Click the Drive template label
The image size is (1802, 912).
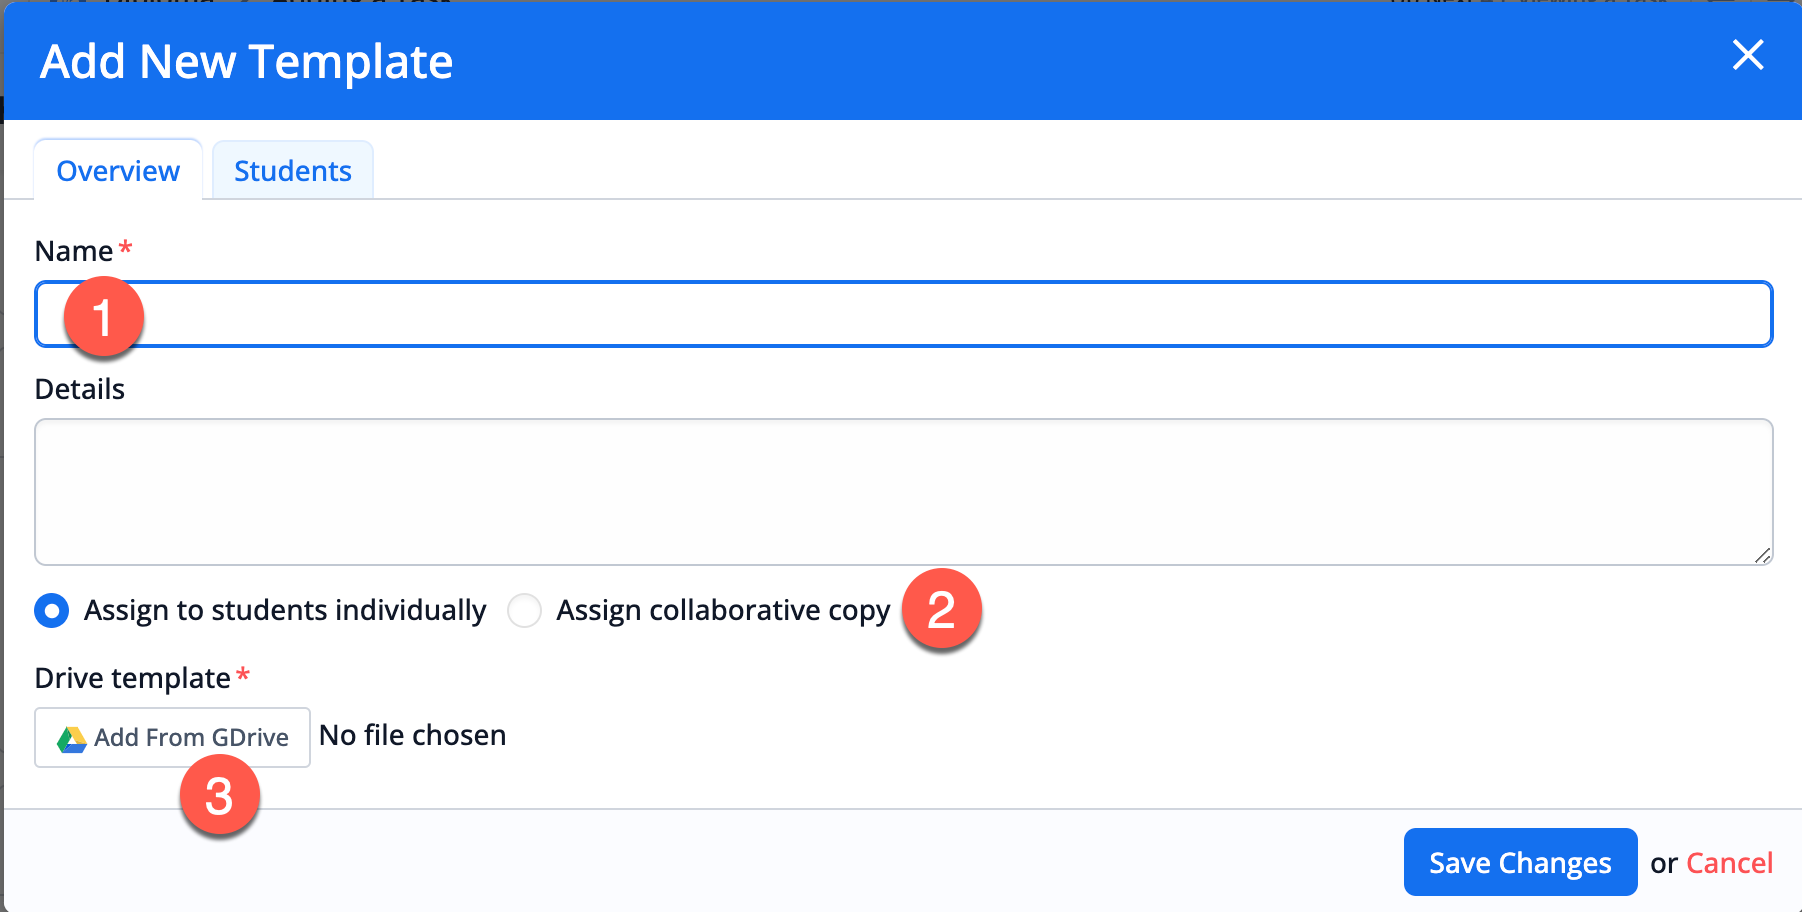pos(133,678)
